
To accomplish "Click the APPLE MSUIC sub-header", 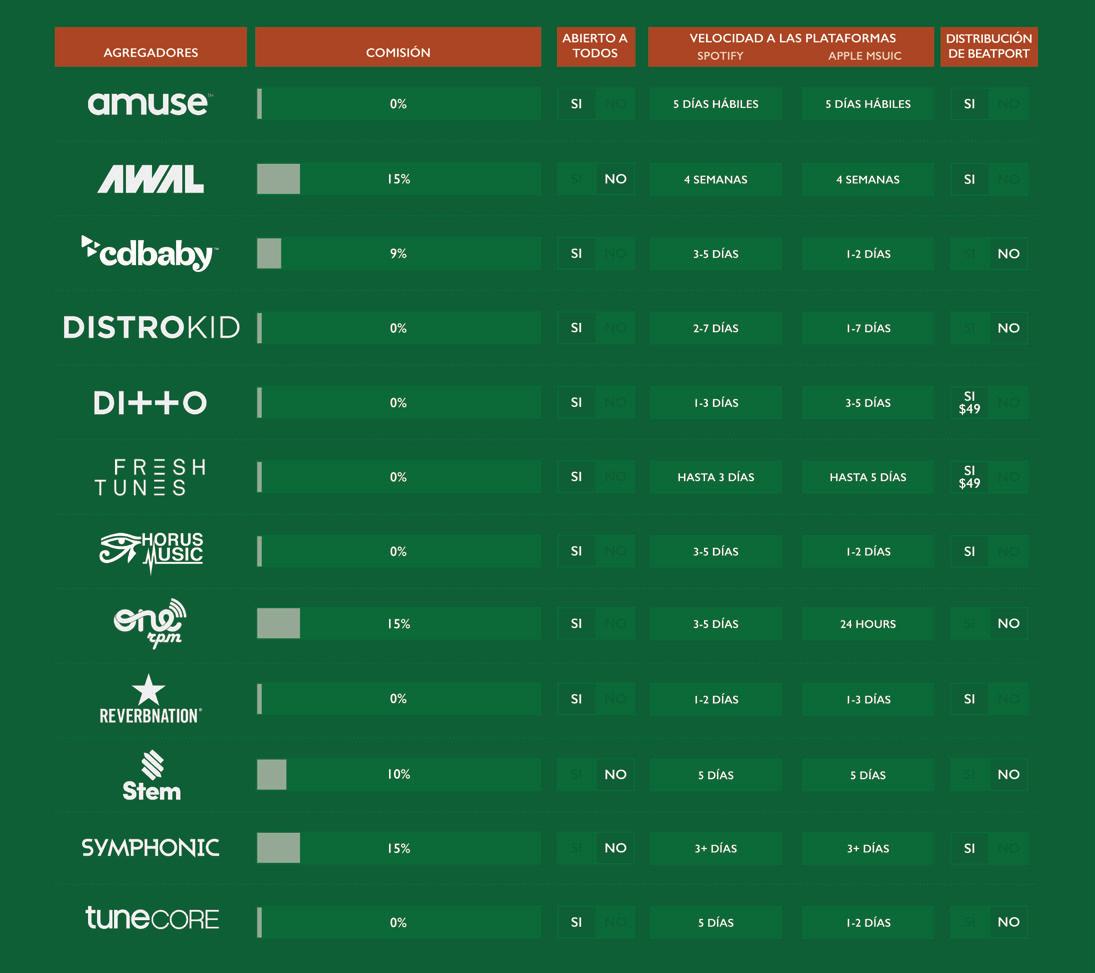I will (x=865, y=56).
